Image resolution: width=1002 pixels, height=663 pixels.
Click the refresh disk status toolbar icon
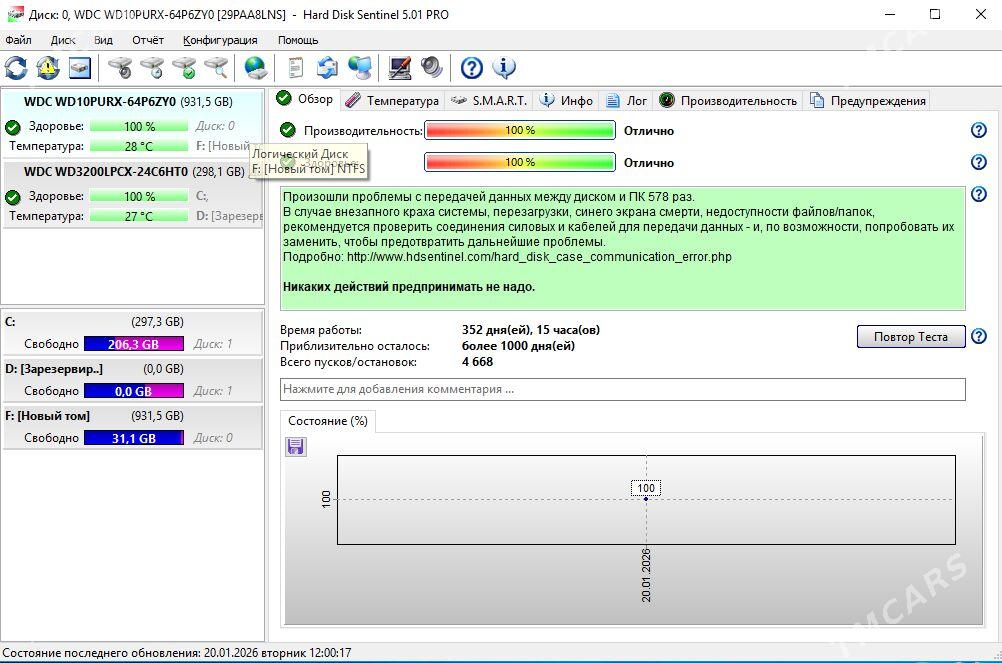click(x=16, y=68)
